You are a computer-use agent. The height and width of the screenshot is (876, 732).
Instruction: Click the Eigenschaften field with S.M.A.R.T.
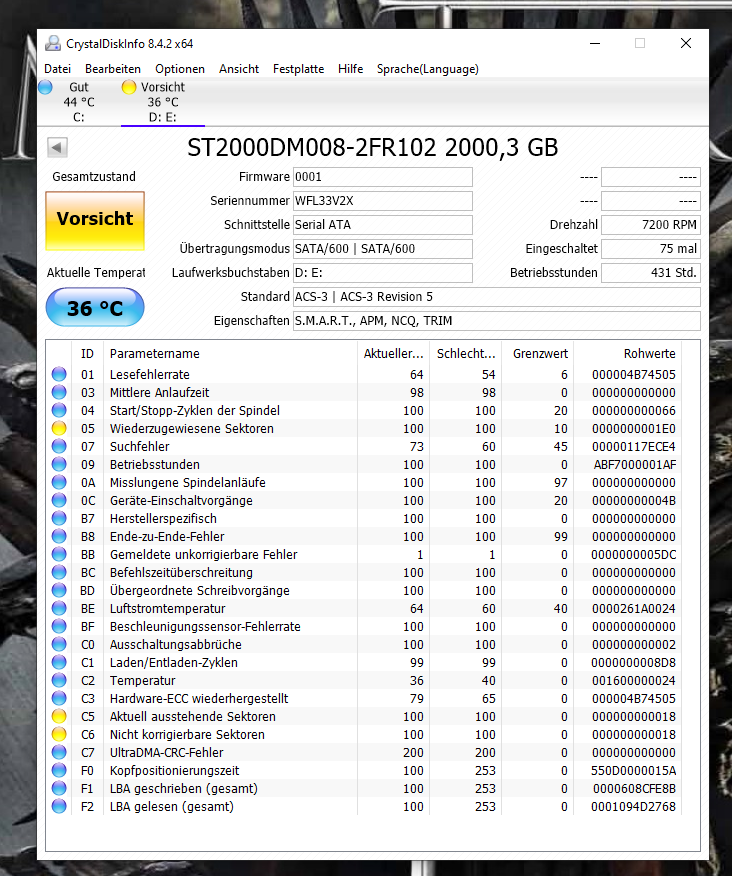click(x=497, y=321)
